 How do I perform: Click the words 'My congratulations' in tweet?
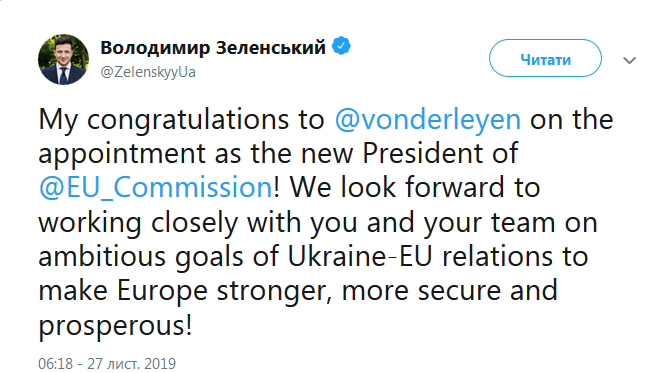point(164,119)
